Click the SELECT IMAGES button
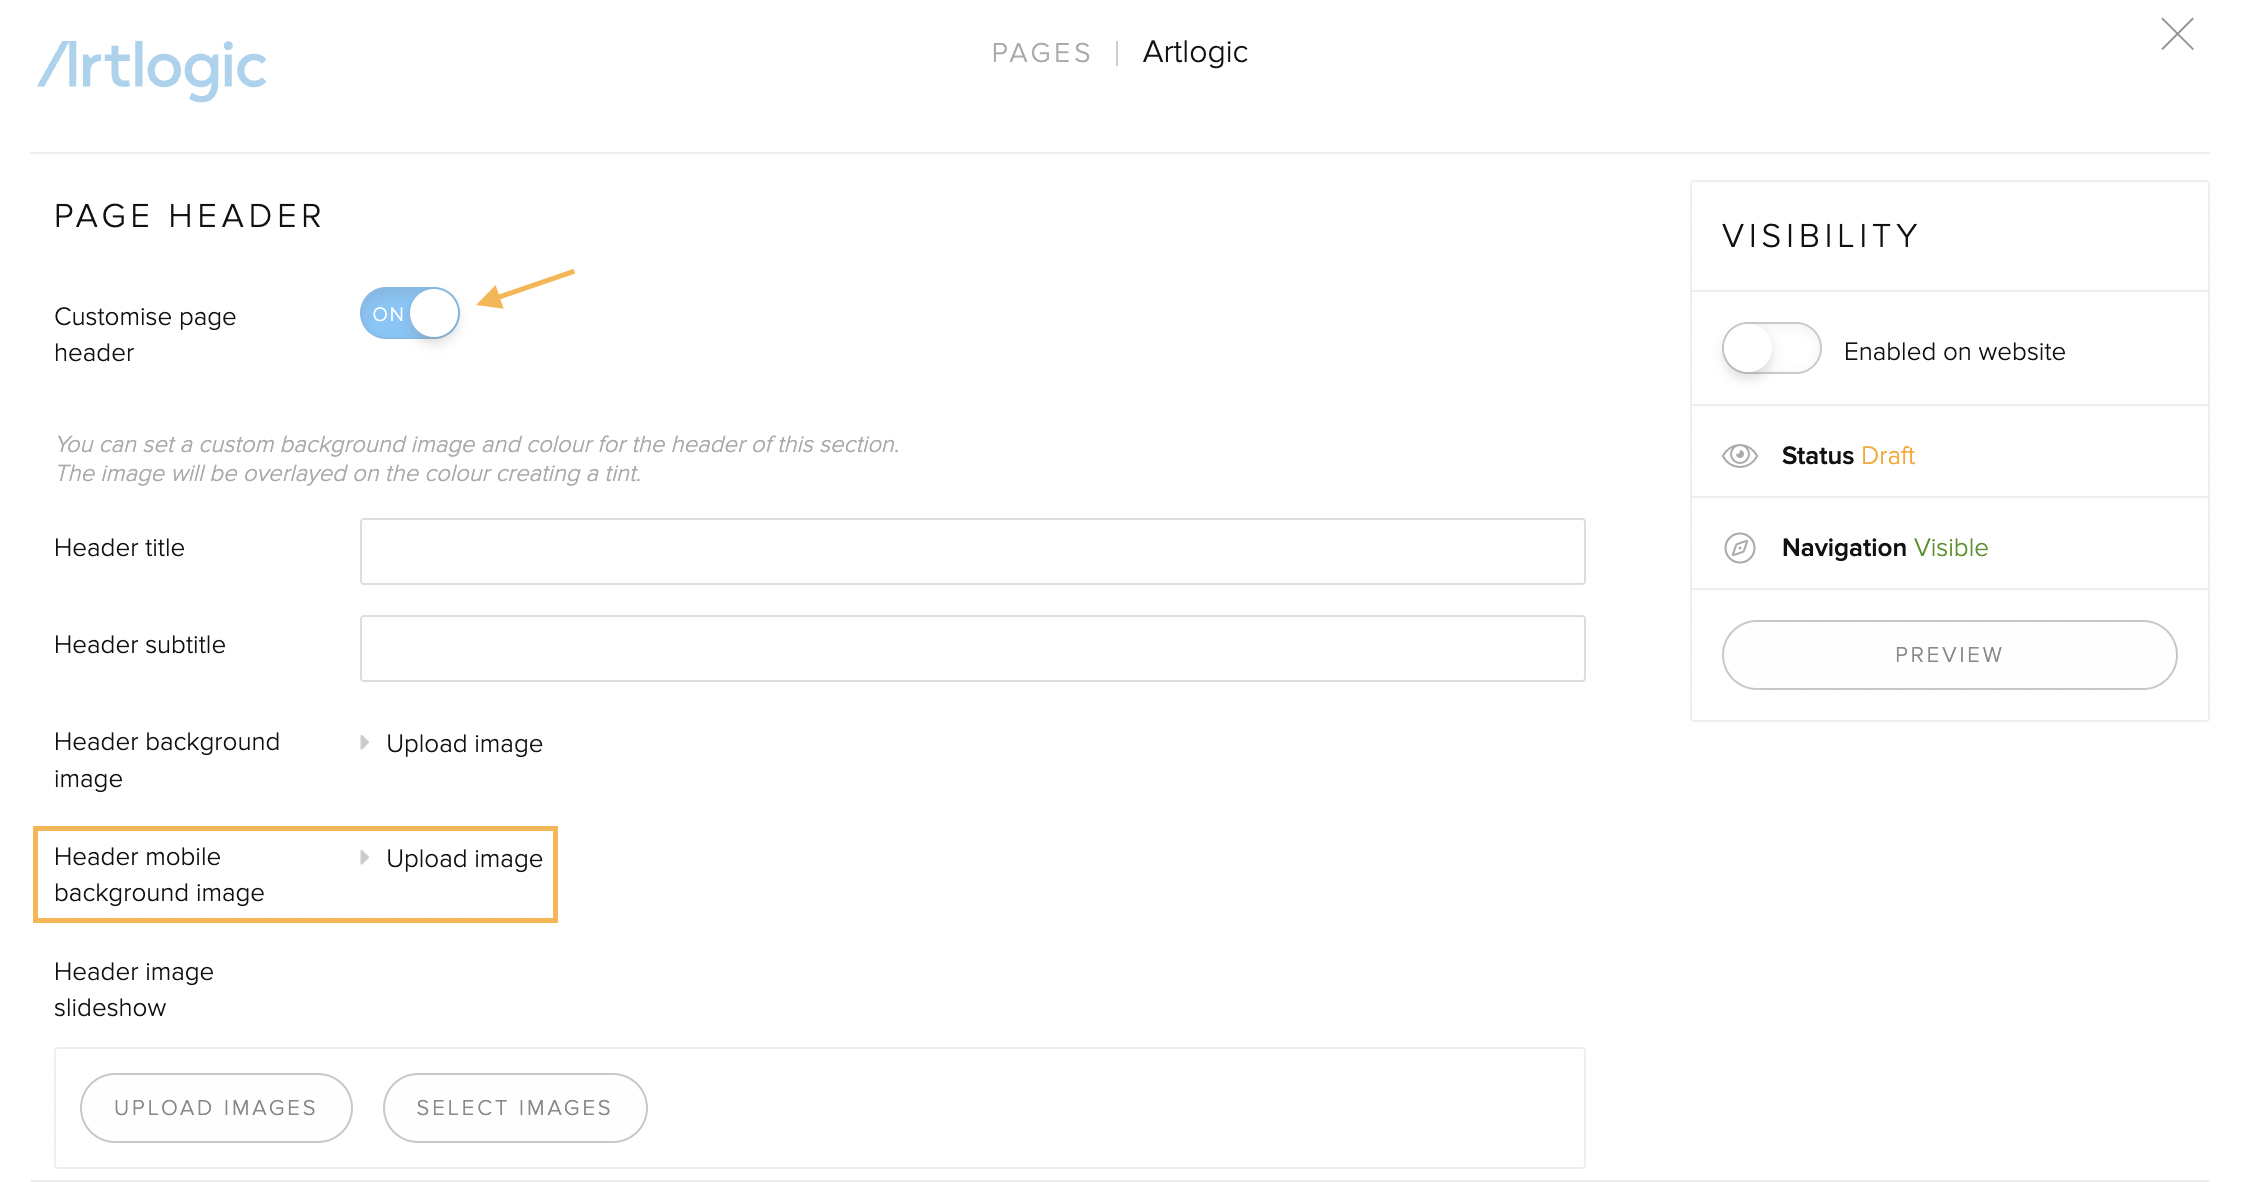The width and height of the screenshot is (2250, 1182). 515,1108
